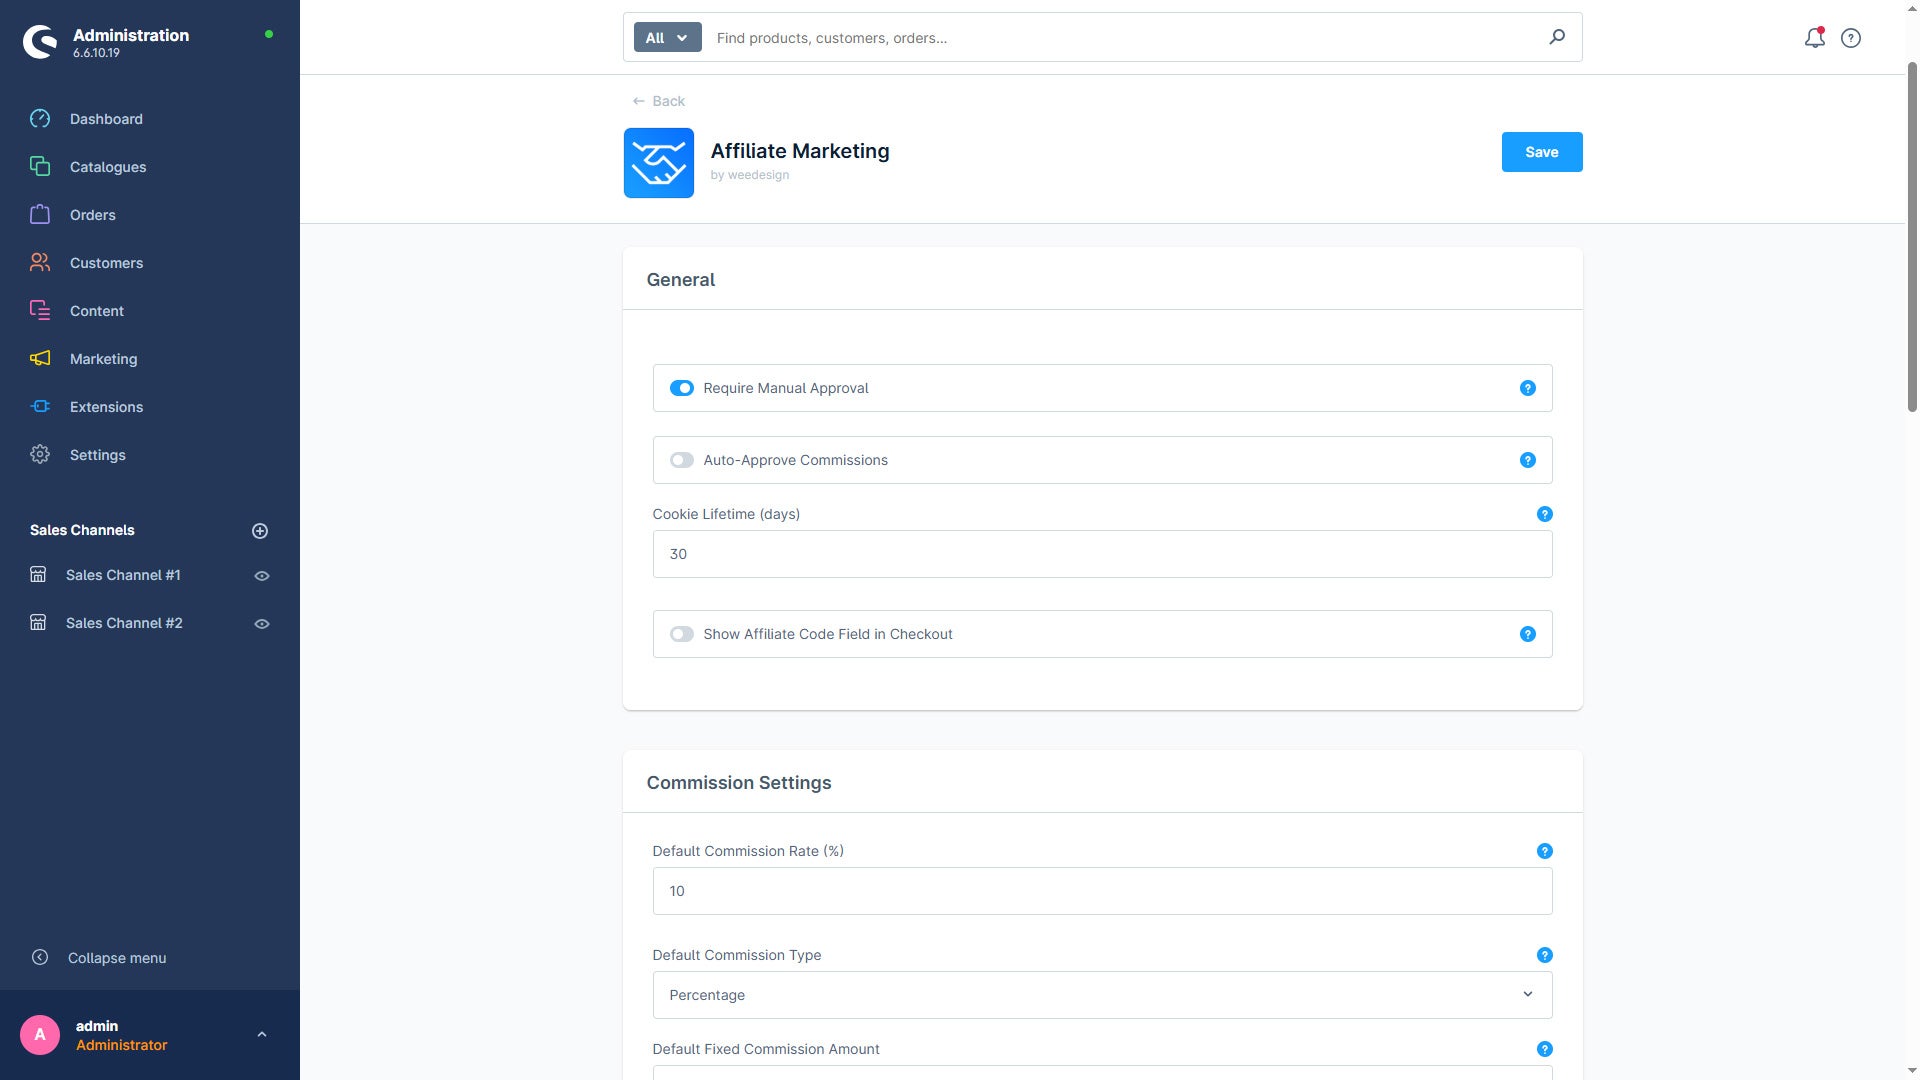Show help for Affiliate Code Field in Checkout
The image size is (1920, 1080).
(x=1528, y=634)
